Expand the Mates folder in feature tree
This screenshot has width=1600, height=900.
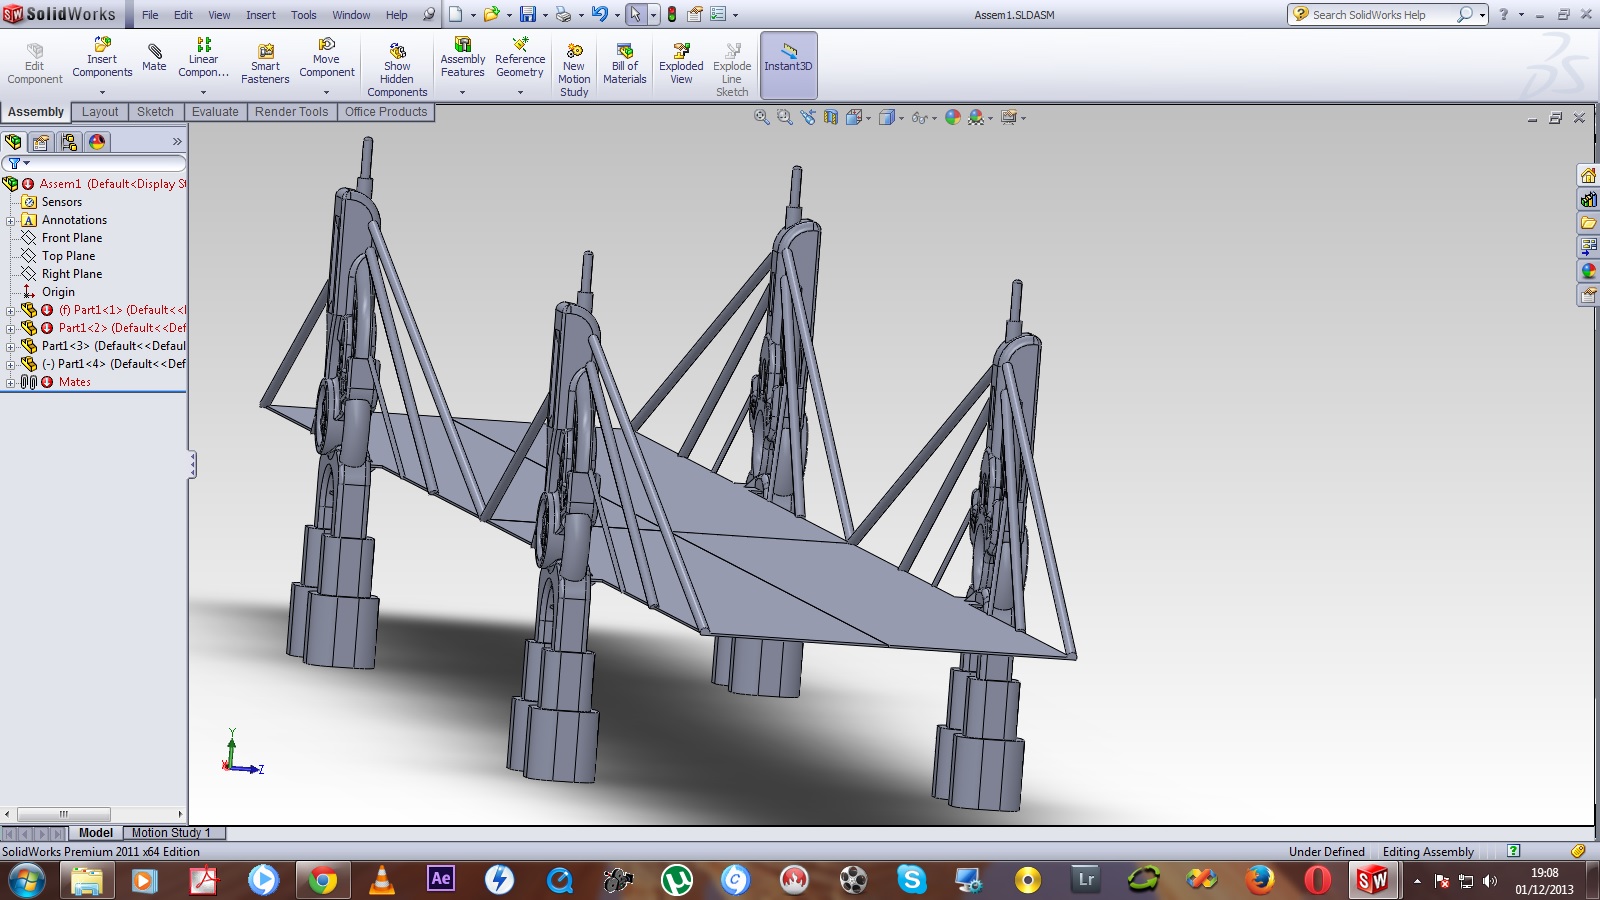click(x=11, y=383)
